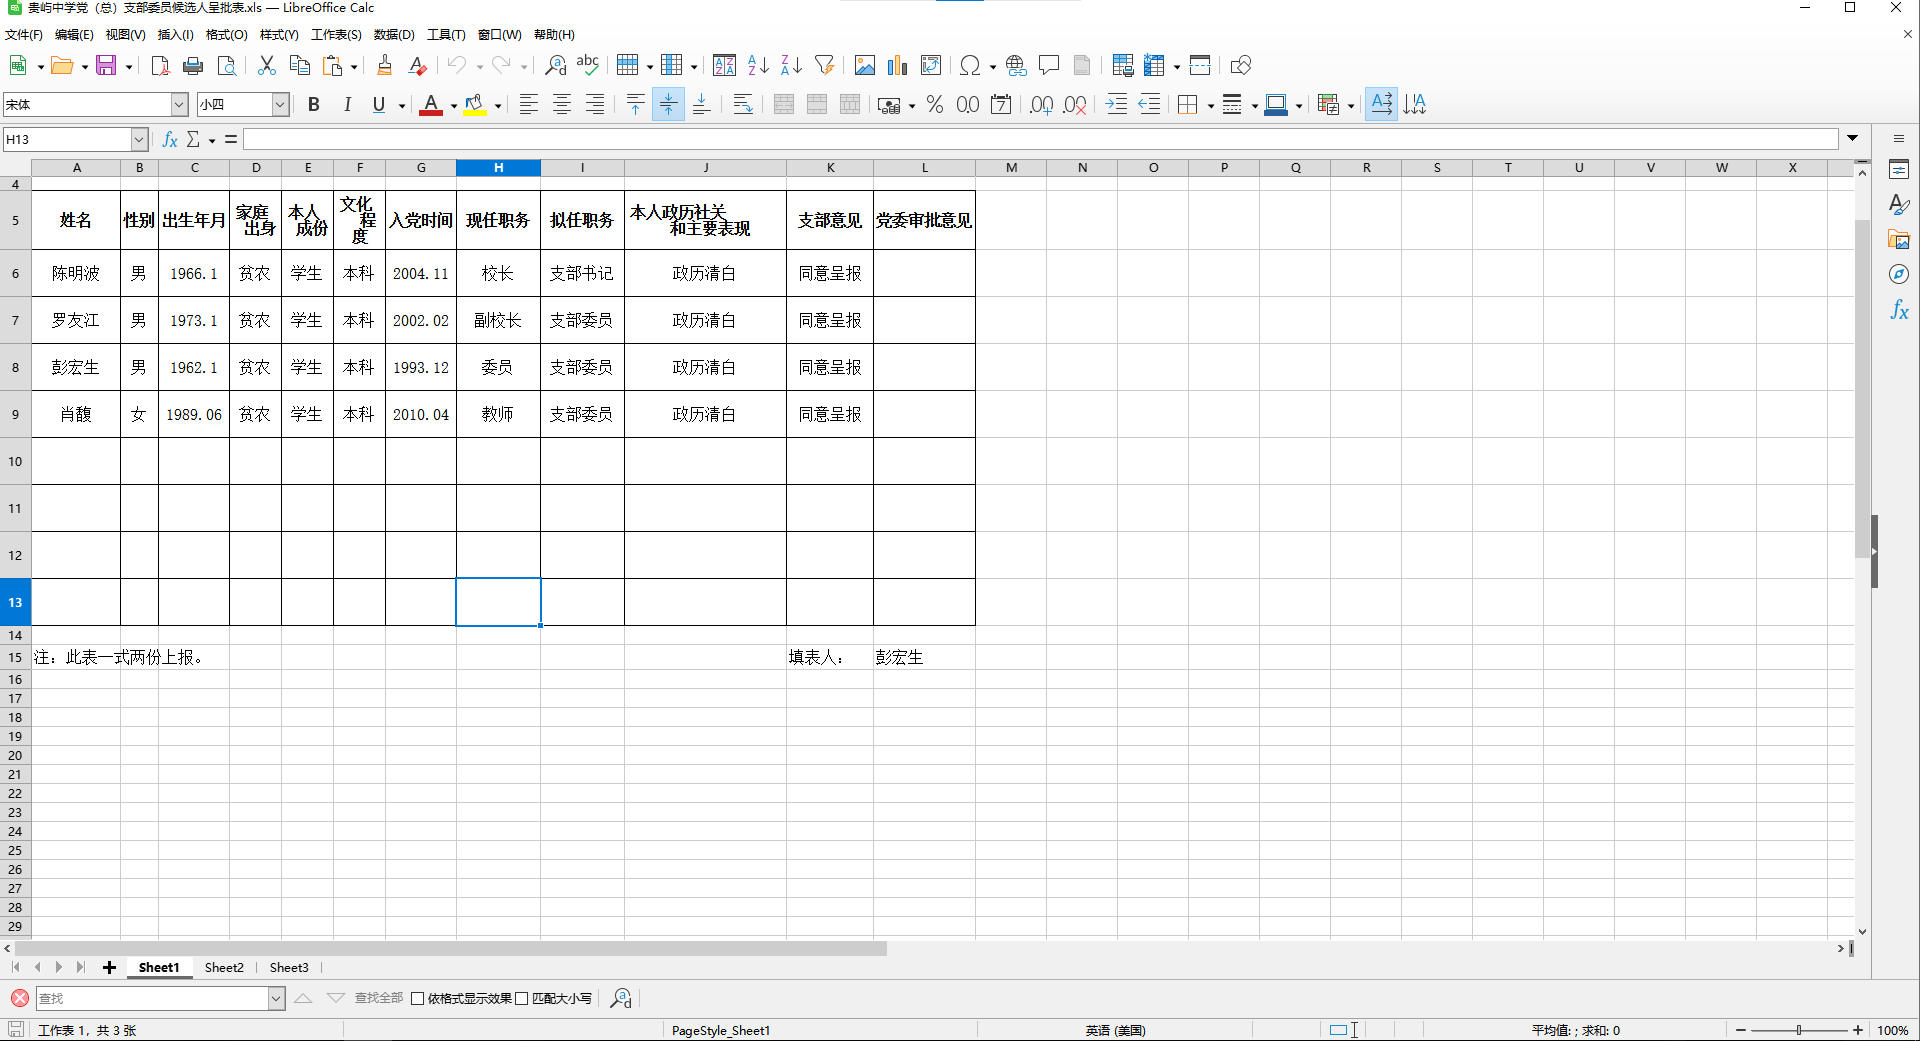This screenshot has height=1041, width=1920.
Task: Open the font name 宋体 dropdown
Action: [180, 104]
